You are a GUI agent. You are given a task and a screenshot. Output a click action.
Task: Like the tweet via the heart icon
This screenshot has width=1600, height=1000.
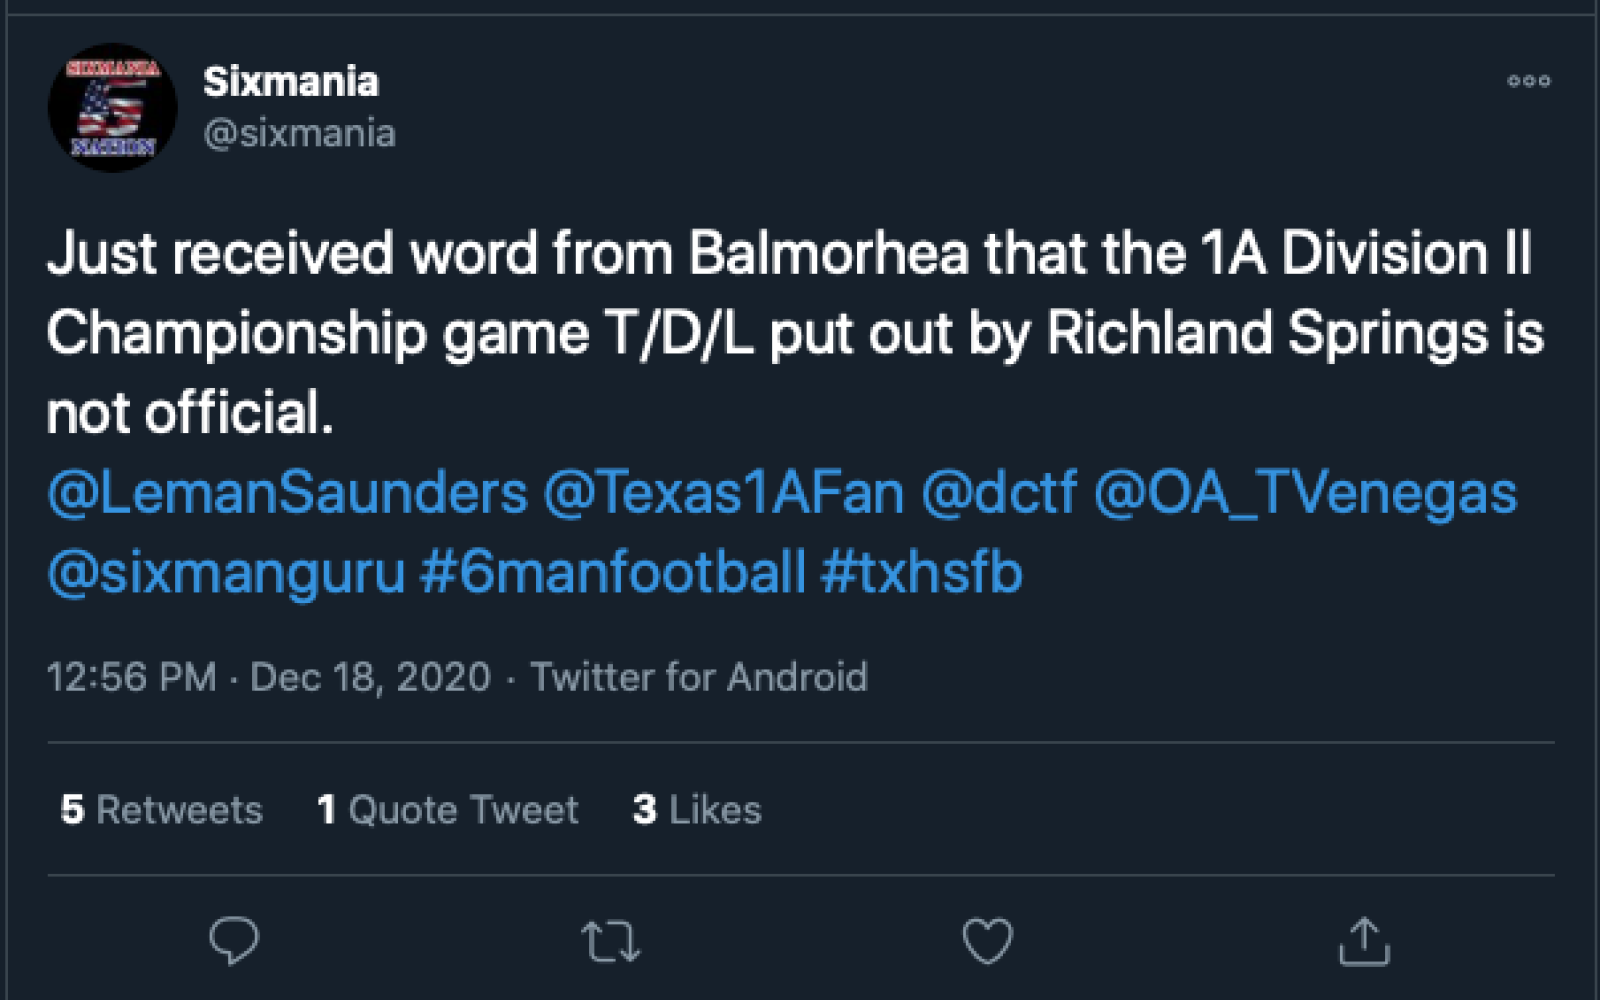click(987, 938)
